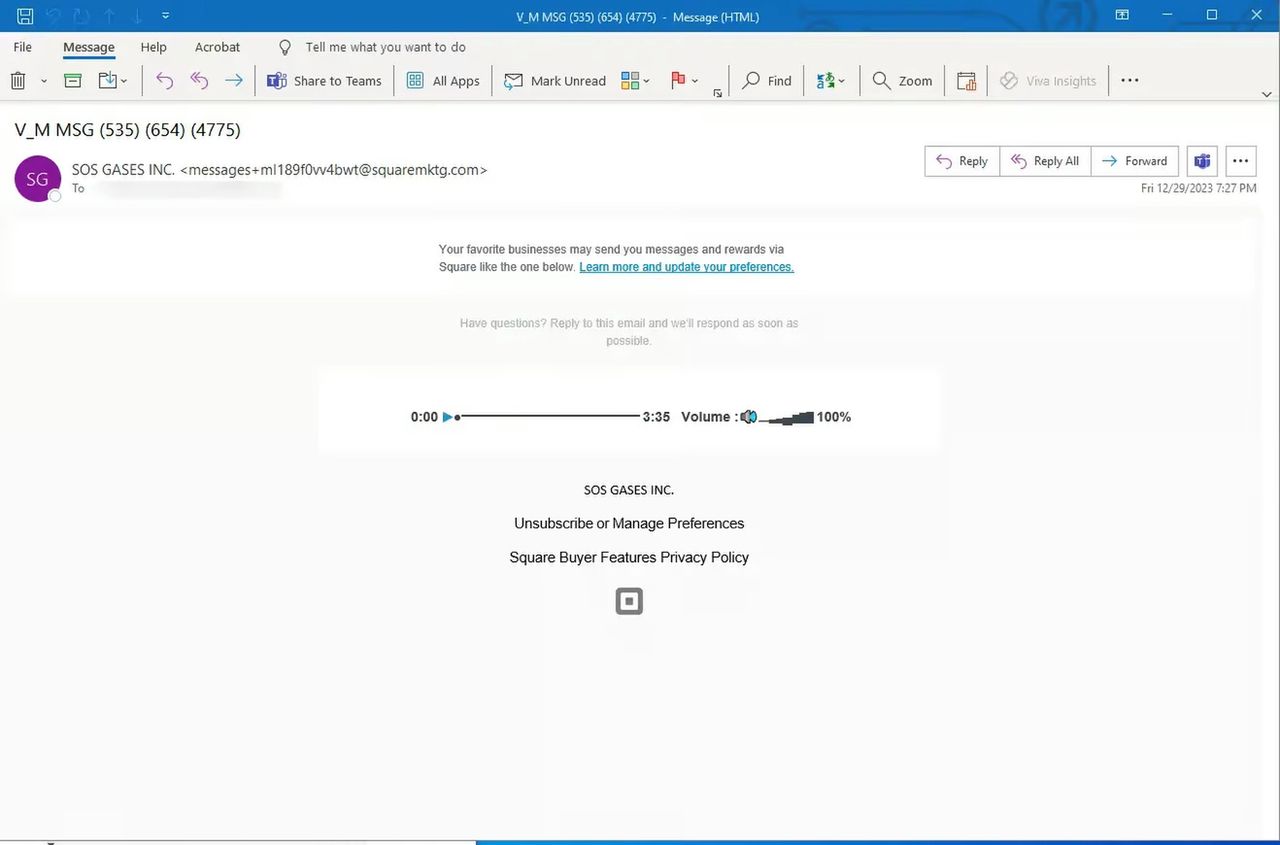Archive this message
This screenshot has height=845, width=1280.
point(73,81)
